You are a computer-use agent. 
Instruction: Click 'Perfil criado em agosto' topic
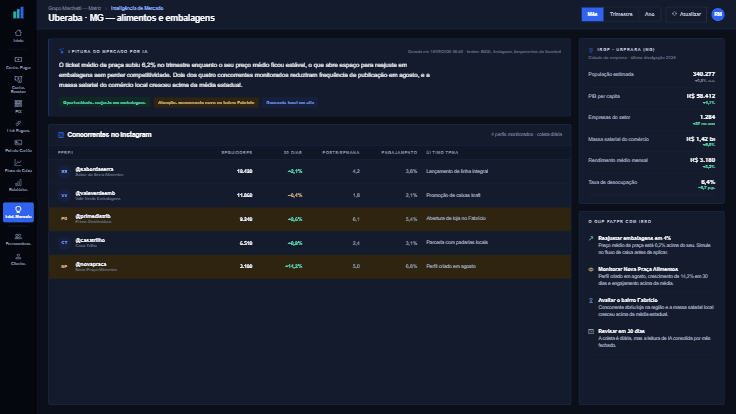click(x=451, y=267)
